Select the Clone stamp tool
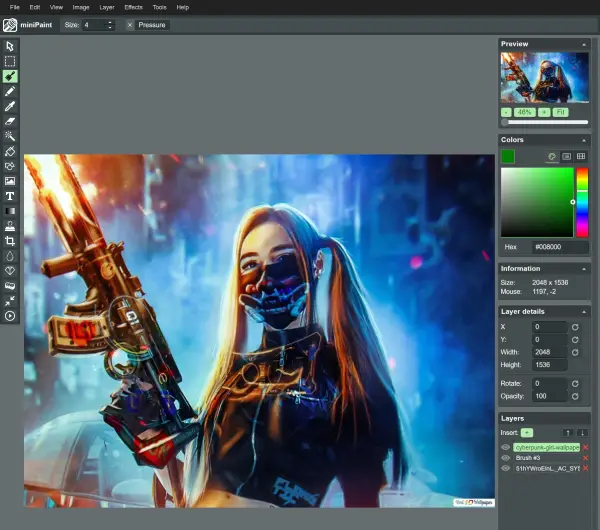 pos(10,226)
